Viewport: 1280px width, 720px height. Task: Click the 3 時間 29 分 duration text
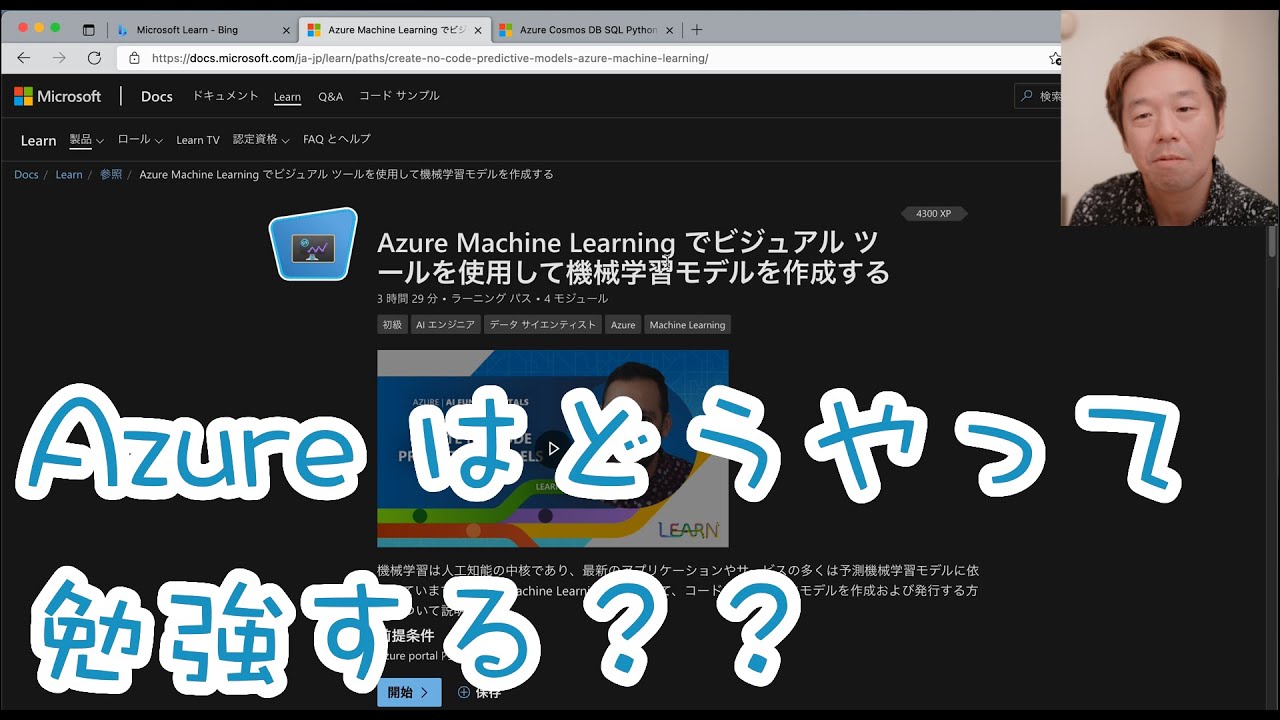coord(407,298)
